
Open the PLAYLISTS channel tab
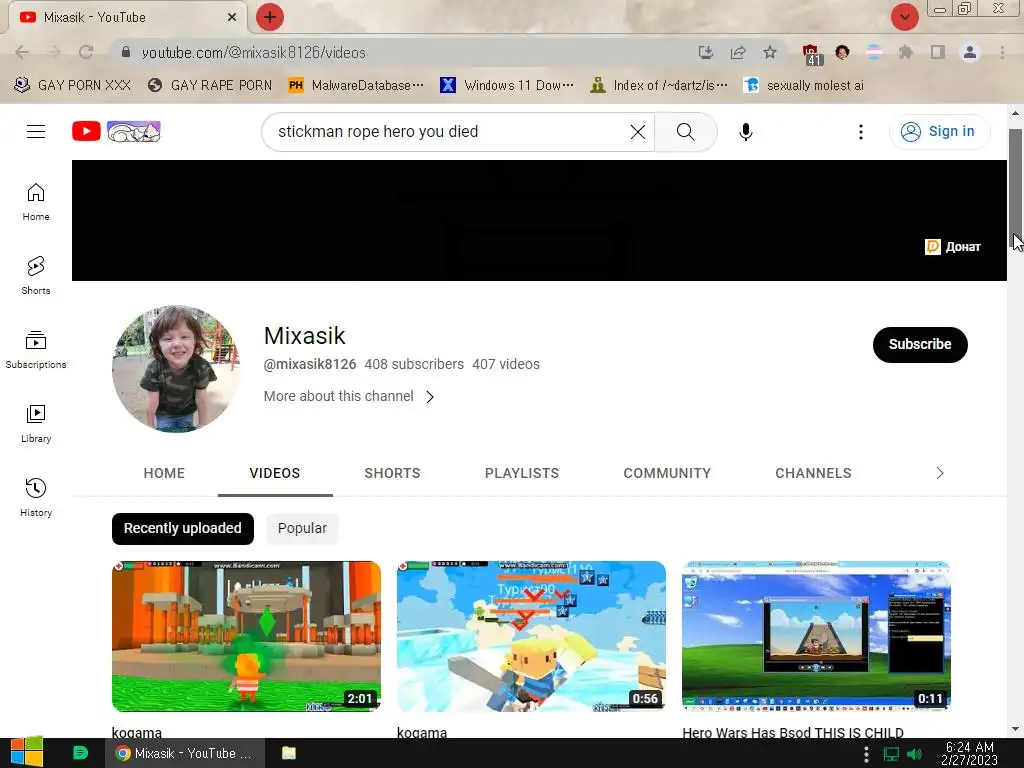click(522, 473)
